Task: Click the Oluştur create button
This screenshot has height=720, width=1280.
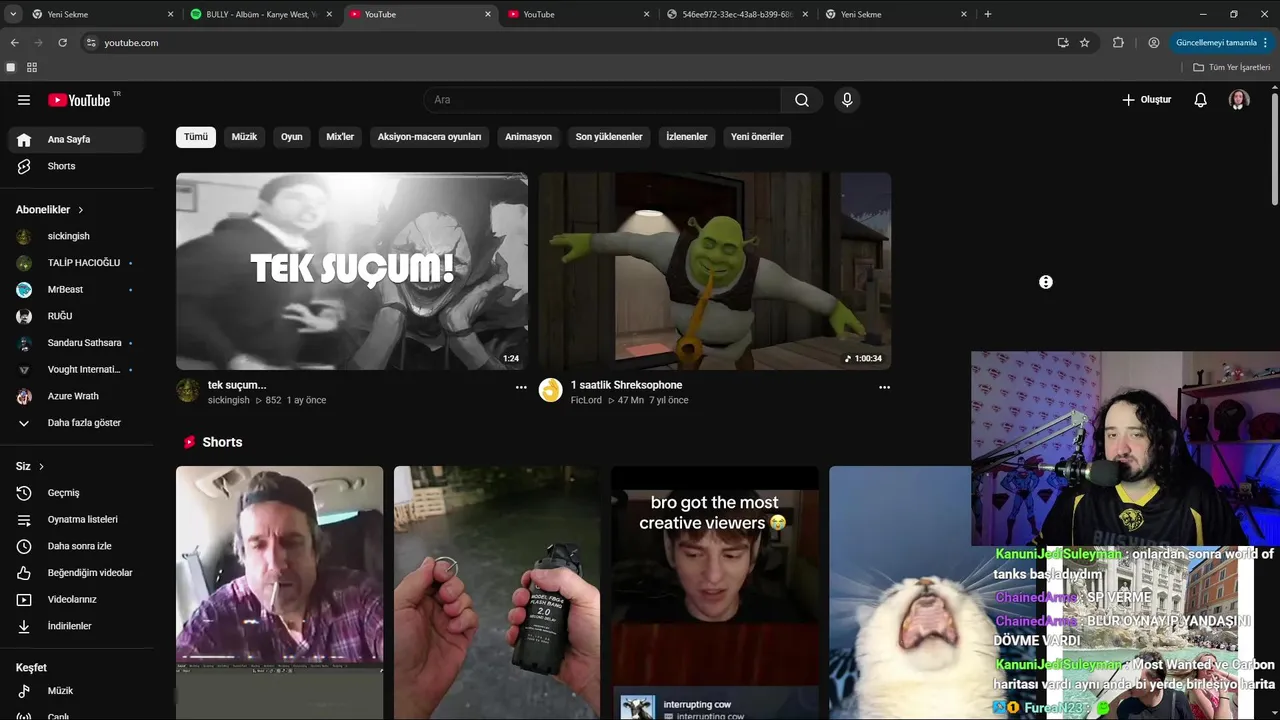Action: 1146,100
